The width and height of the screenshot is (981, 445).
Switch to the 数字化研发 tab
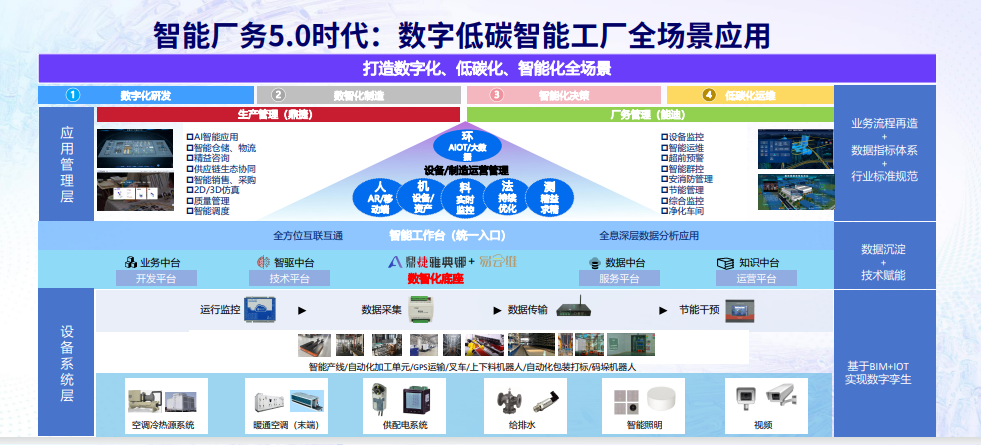(146, 95)
